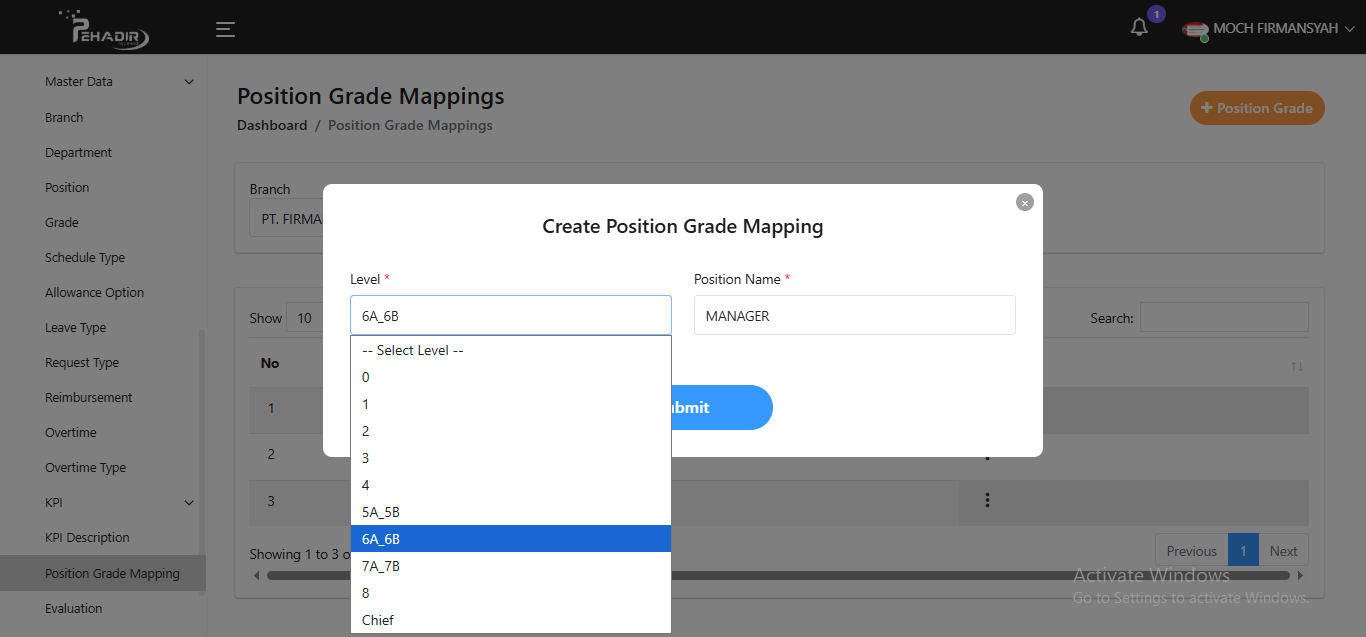This screenshot has height=637, width=1366.
Task: Click the column sort arrows in the table header
Action: pyautogui.click(x=1297, y=367)
